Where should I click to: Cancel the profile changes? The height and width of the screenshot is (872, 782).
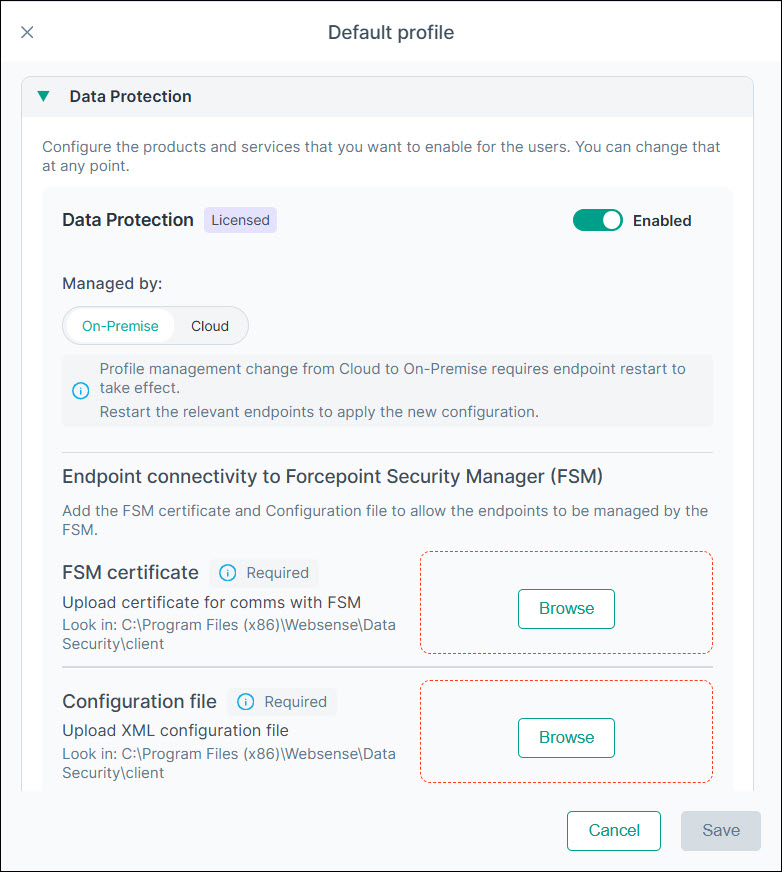pos(614,830)
